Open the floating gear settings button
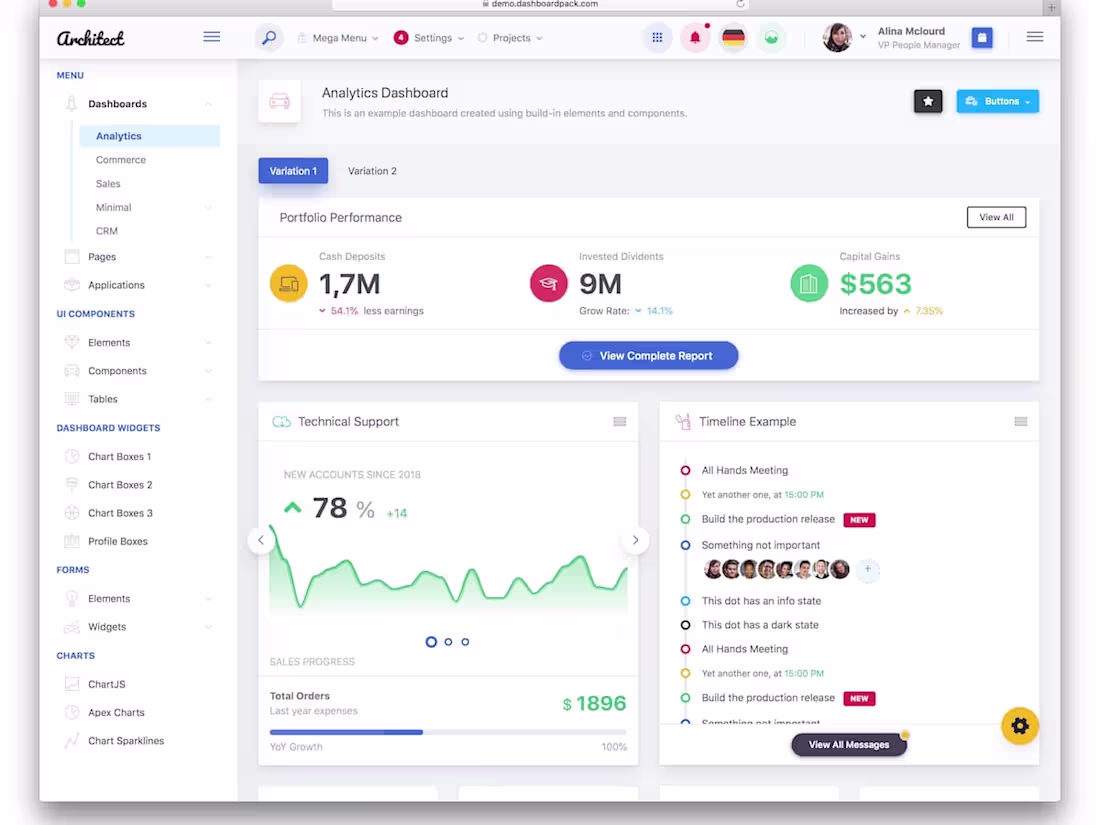This screenshot has width=1100, height=825. click(x=1019, y=725)
